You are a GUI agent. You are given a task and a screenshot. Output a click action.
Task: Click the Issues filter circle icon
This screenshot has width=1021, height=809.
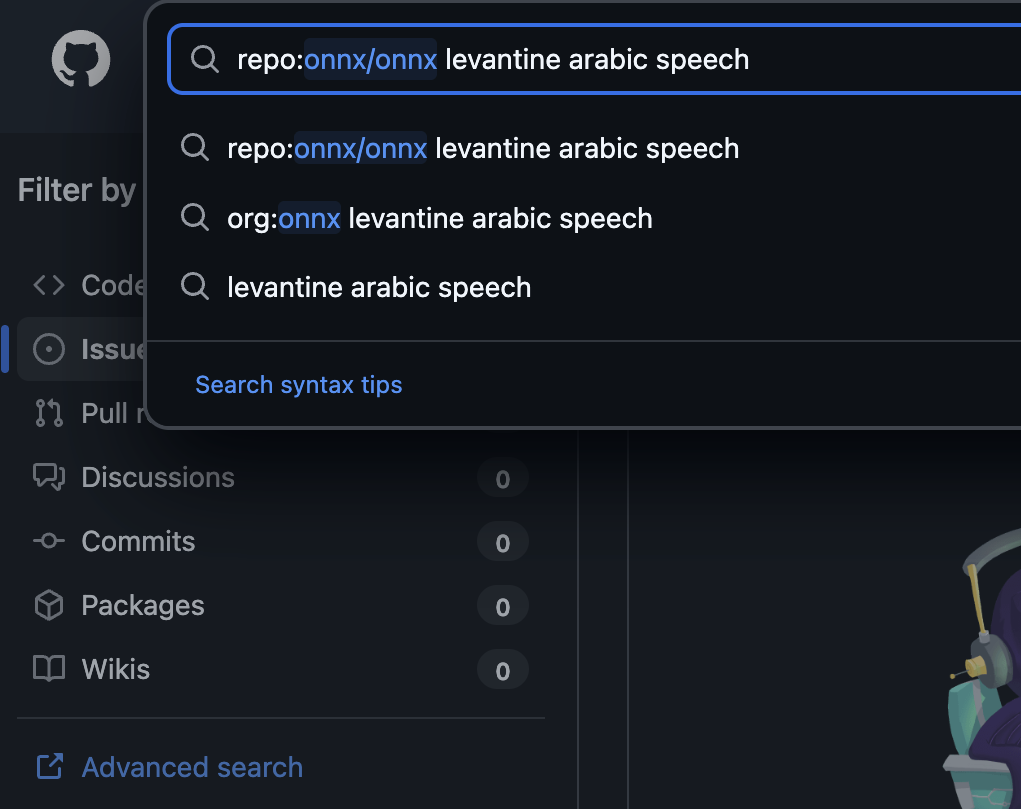click(49, 349)
